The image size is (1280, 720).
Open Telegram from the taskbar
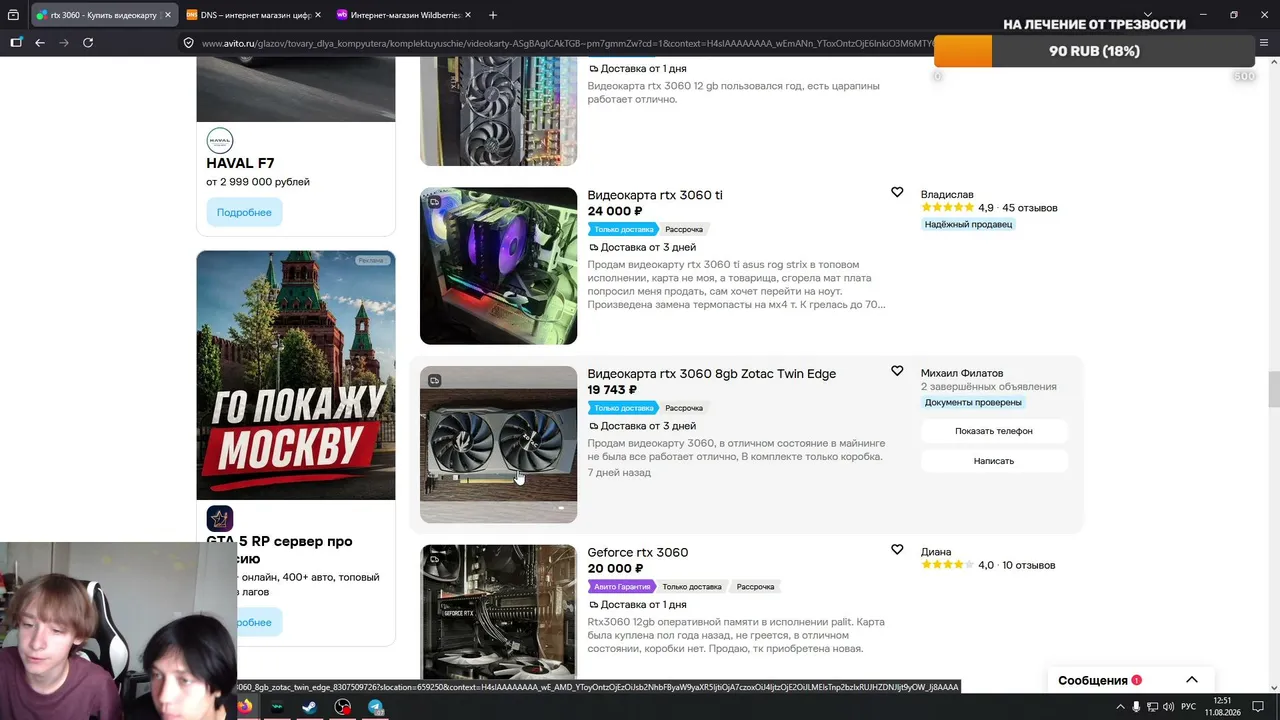pyautogui.click(x=375, y=707)
